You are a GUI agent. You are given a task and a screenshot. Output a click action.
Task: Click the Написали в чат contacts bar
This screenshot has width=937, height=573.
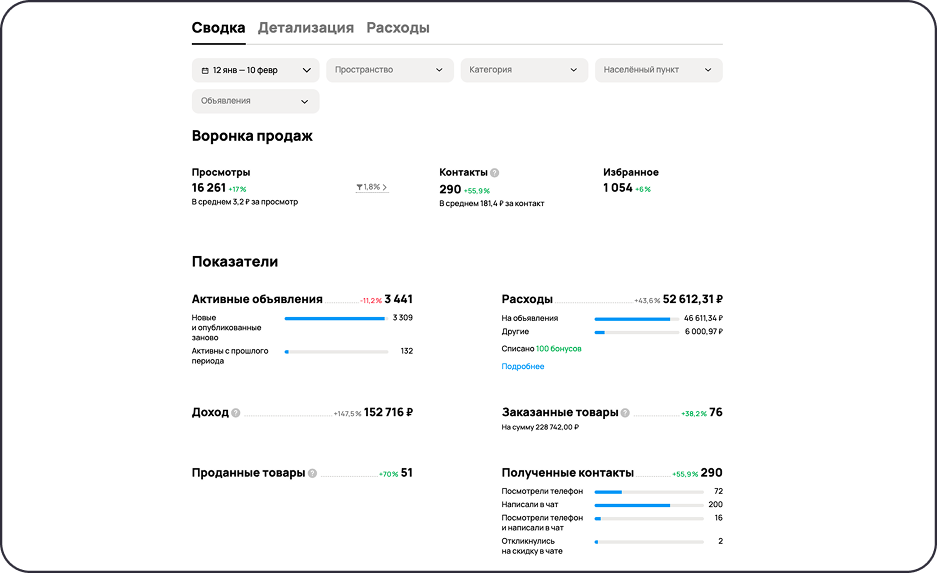tap(649, 505)
